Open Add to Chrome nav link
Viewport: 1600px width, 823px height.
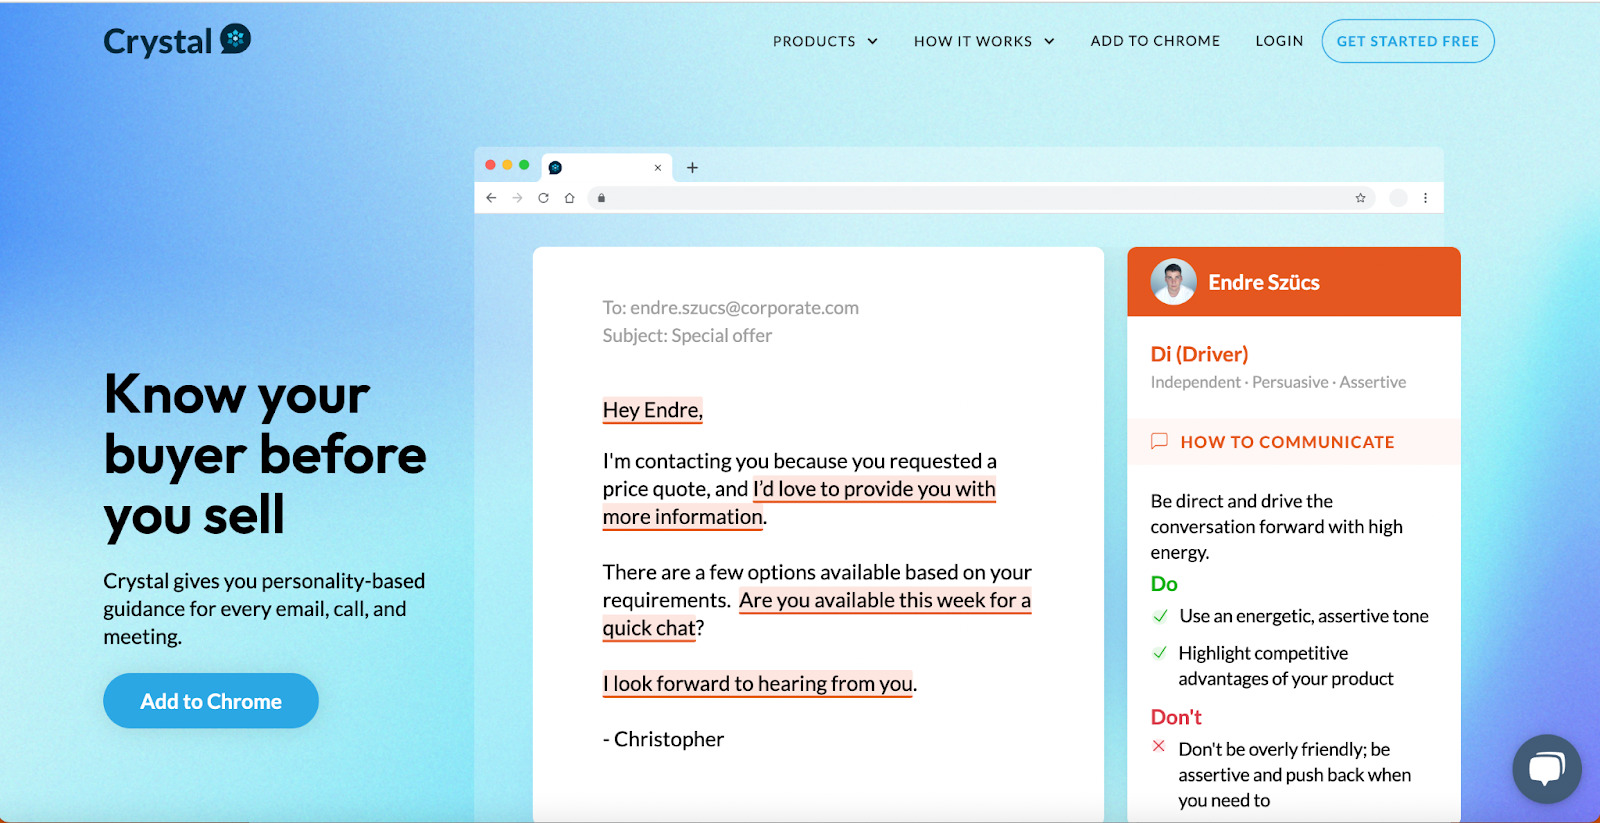click(1155, 41)
